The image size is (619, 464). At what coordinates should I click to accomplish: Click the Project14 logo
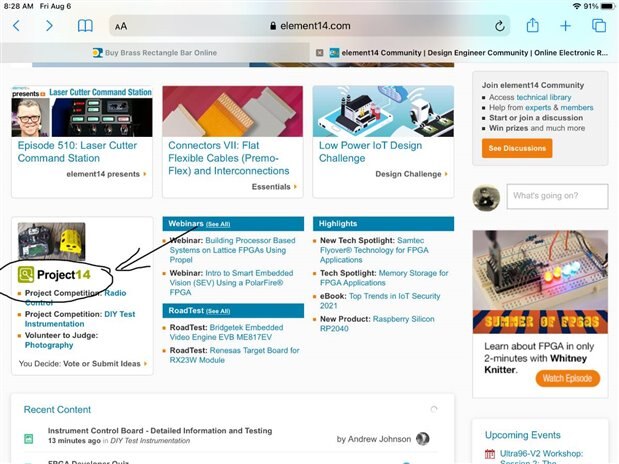pyautogui.click(x=54, y=275)
